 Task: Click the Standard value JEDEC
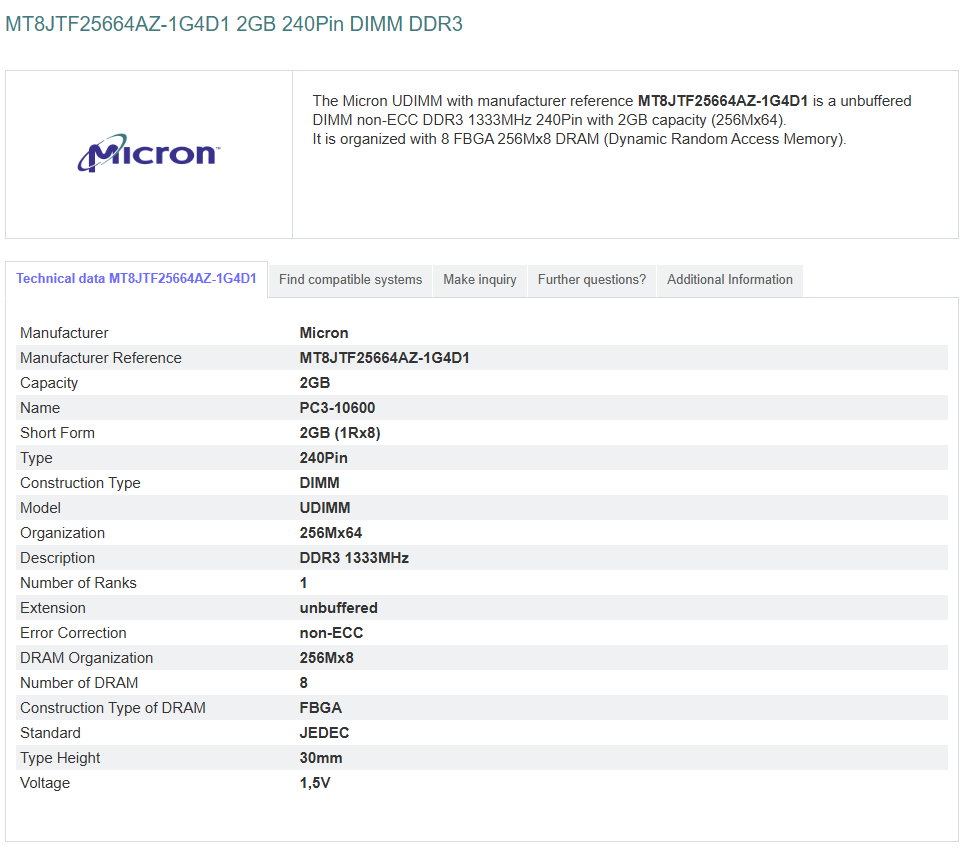point(324,733)
